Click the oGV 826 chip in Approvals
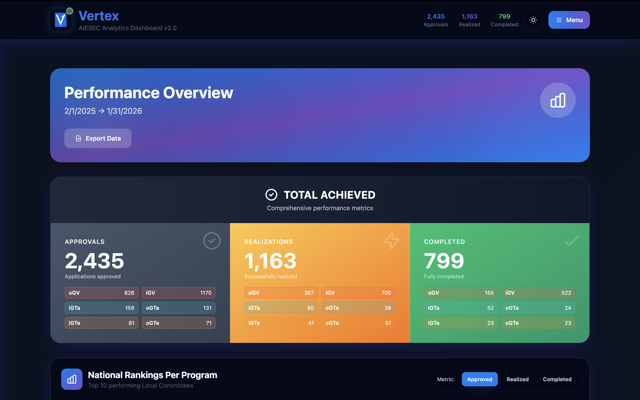The image size is (640, 400). coord(101,293)
